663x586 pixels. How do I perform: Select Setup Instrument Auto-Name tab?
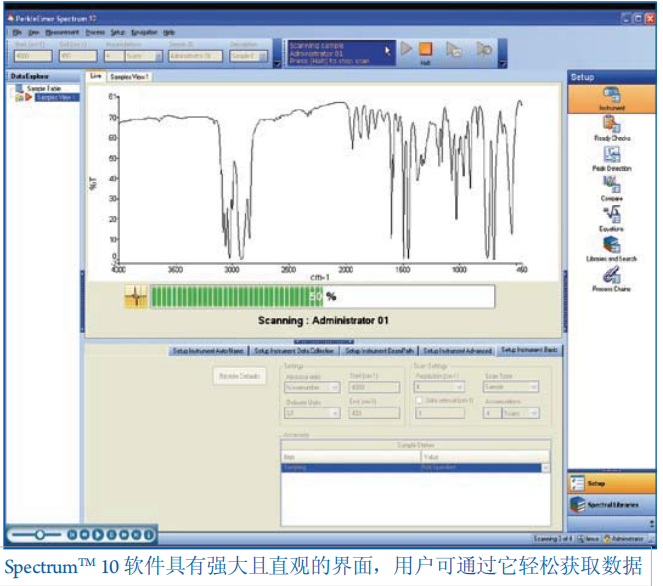coord(208,351)
